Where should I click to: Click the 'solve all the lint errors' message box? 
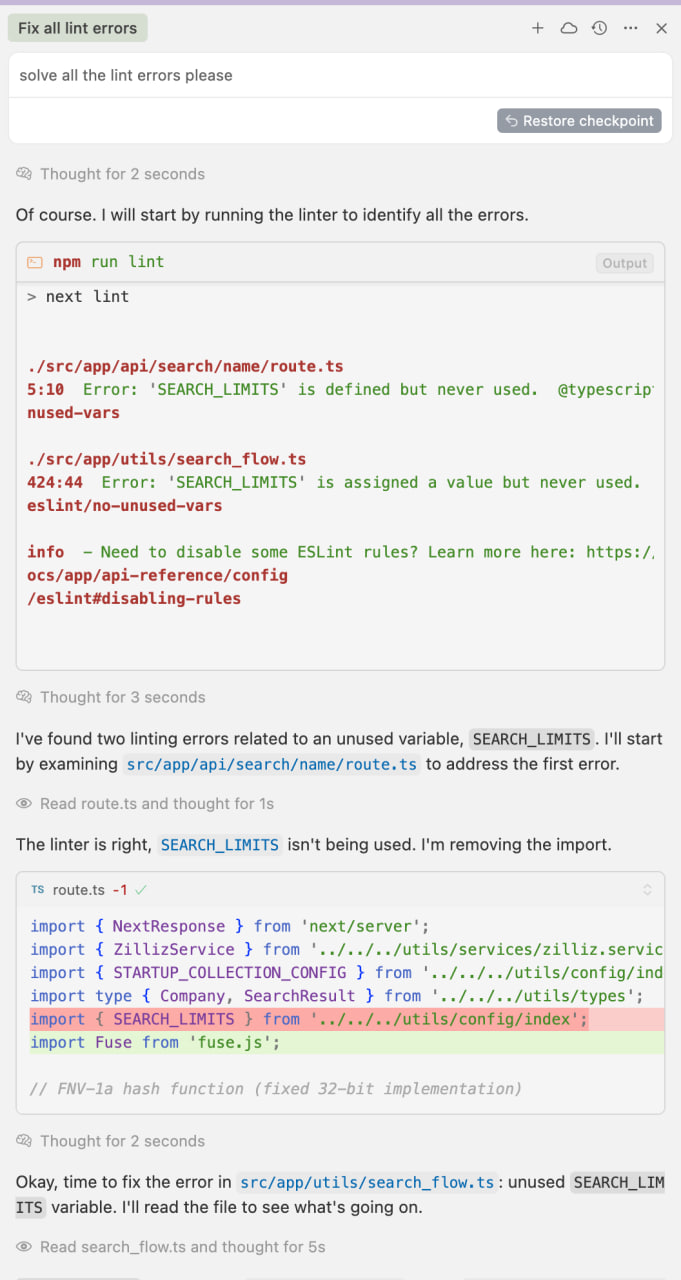coord(340,75)
